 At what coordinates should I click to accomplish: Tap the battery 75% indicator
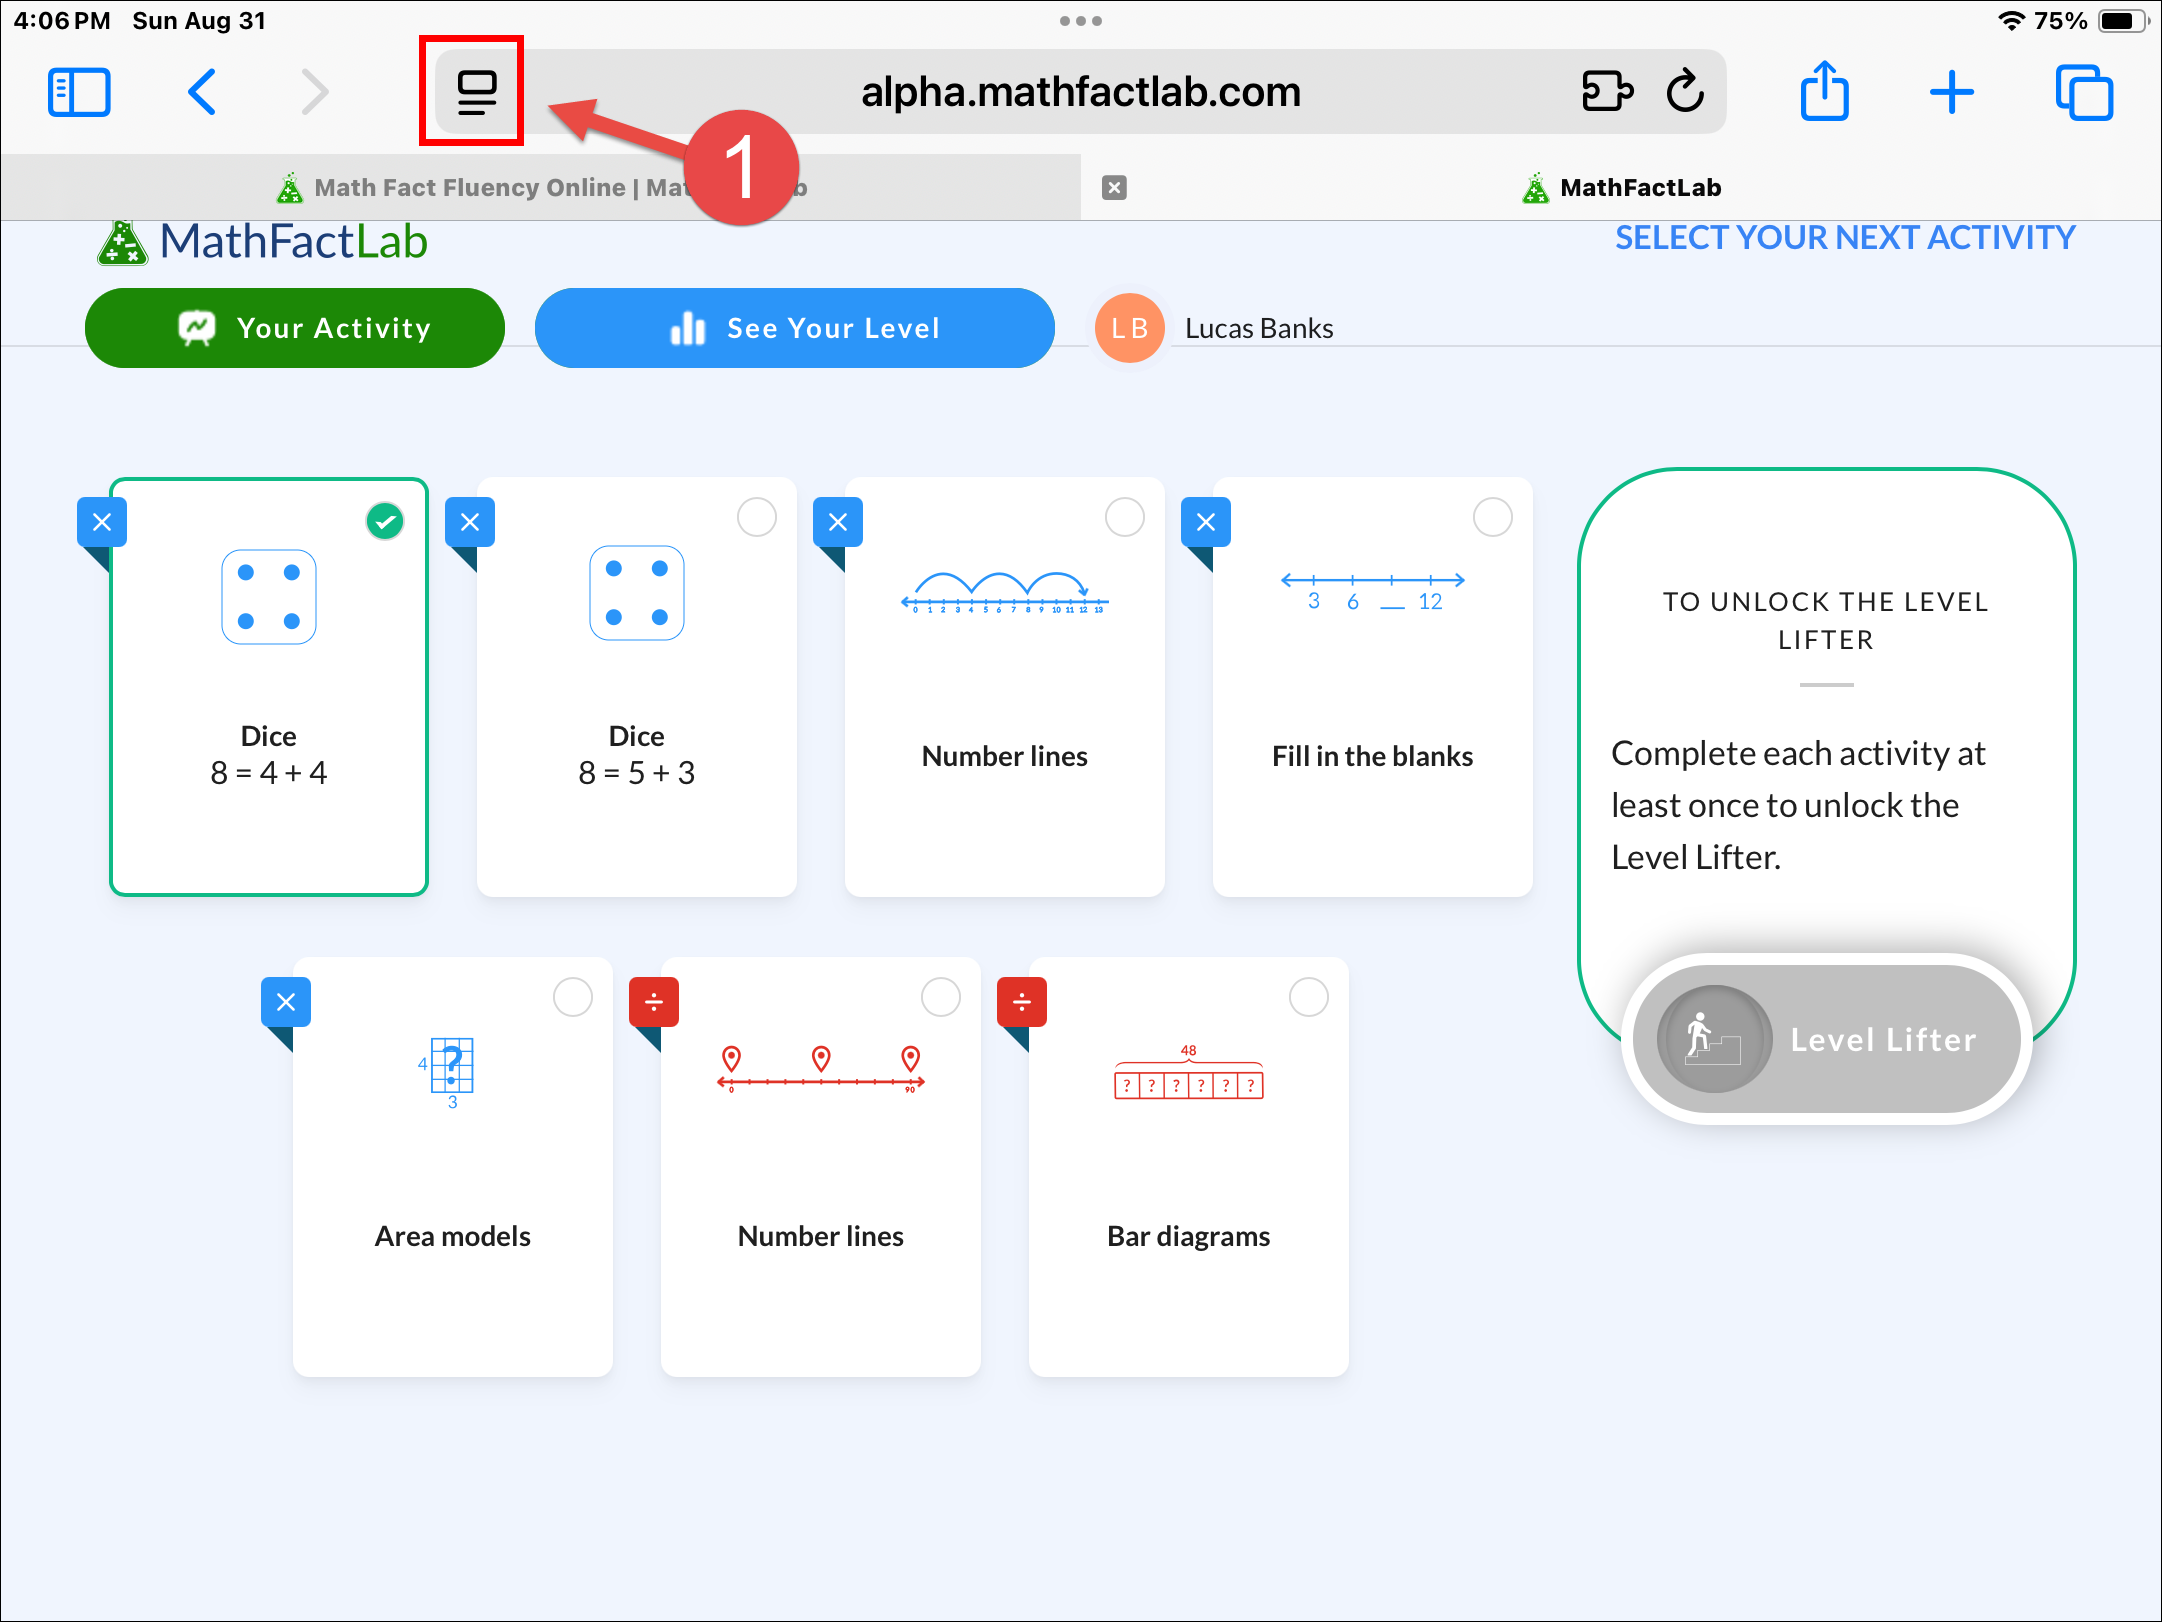(x=2092, y=21)
